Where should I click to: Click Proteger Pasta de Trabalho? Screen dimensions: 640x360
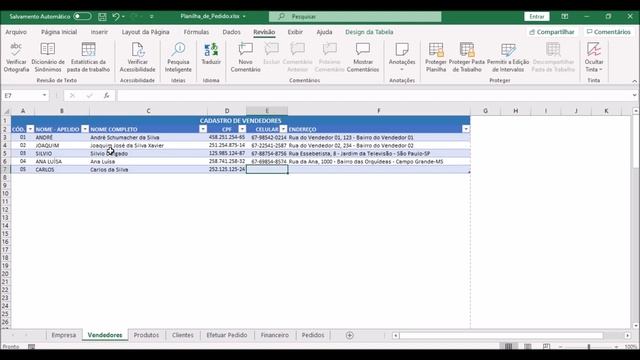[467, 57]
